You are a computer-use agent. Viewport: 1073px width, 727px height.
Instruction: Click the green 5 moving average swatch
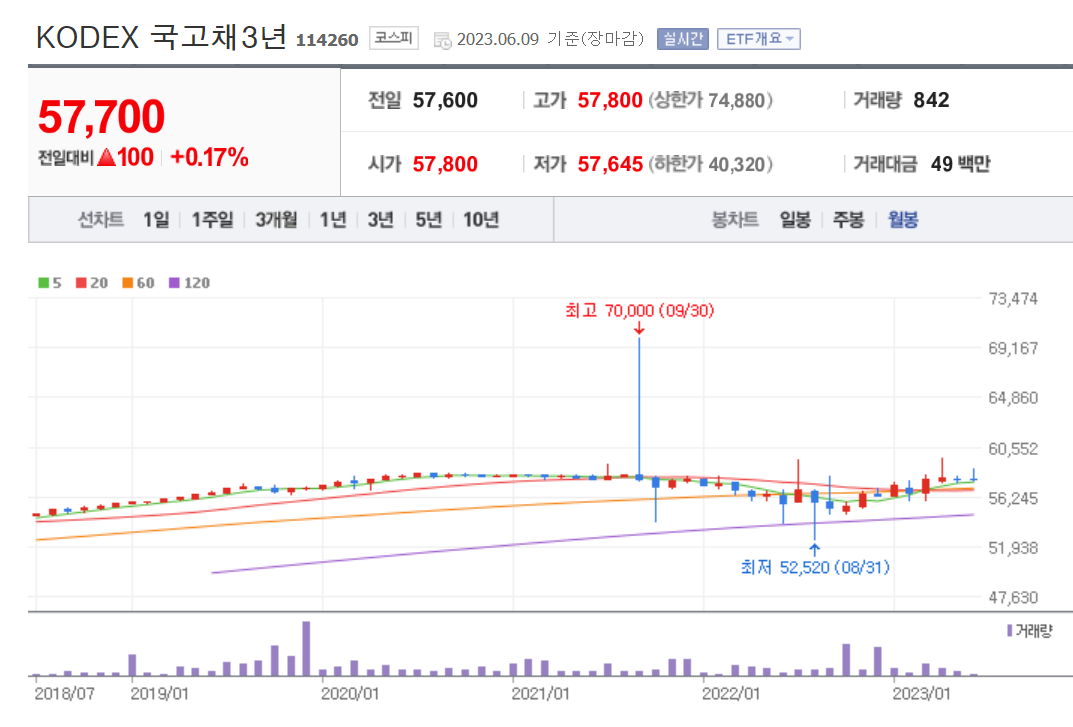(x=44, y=283)
